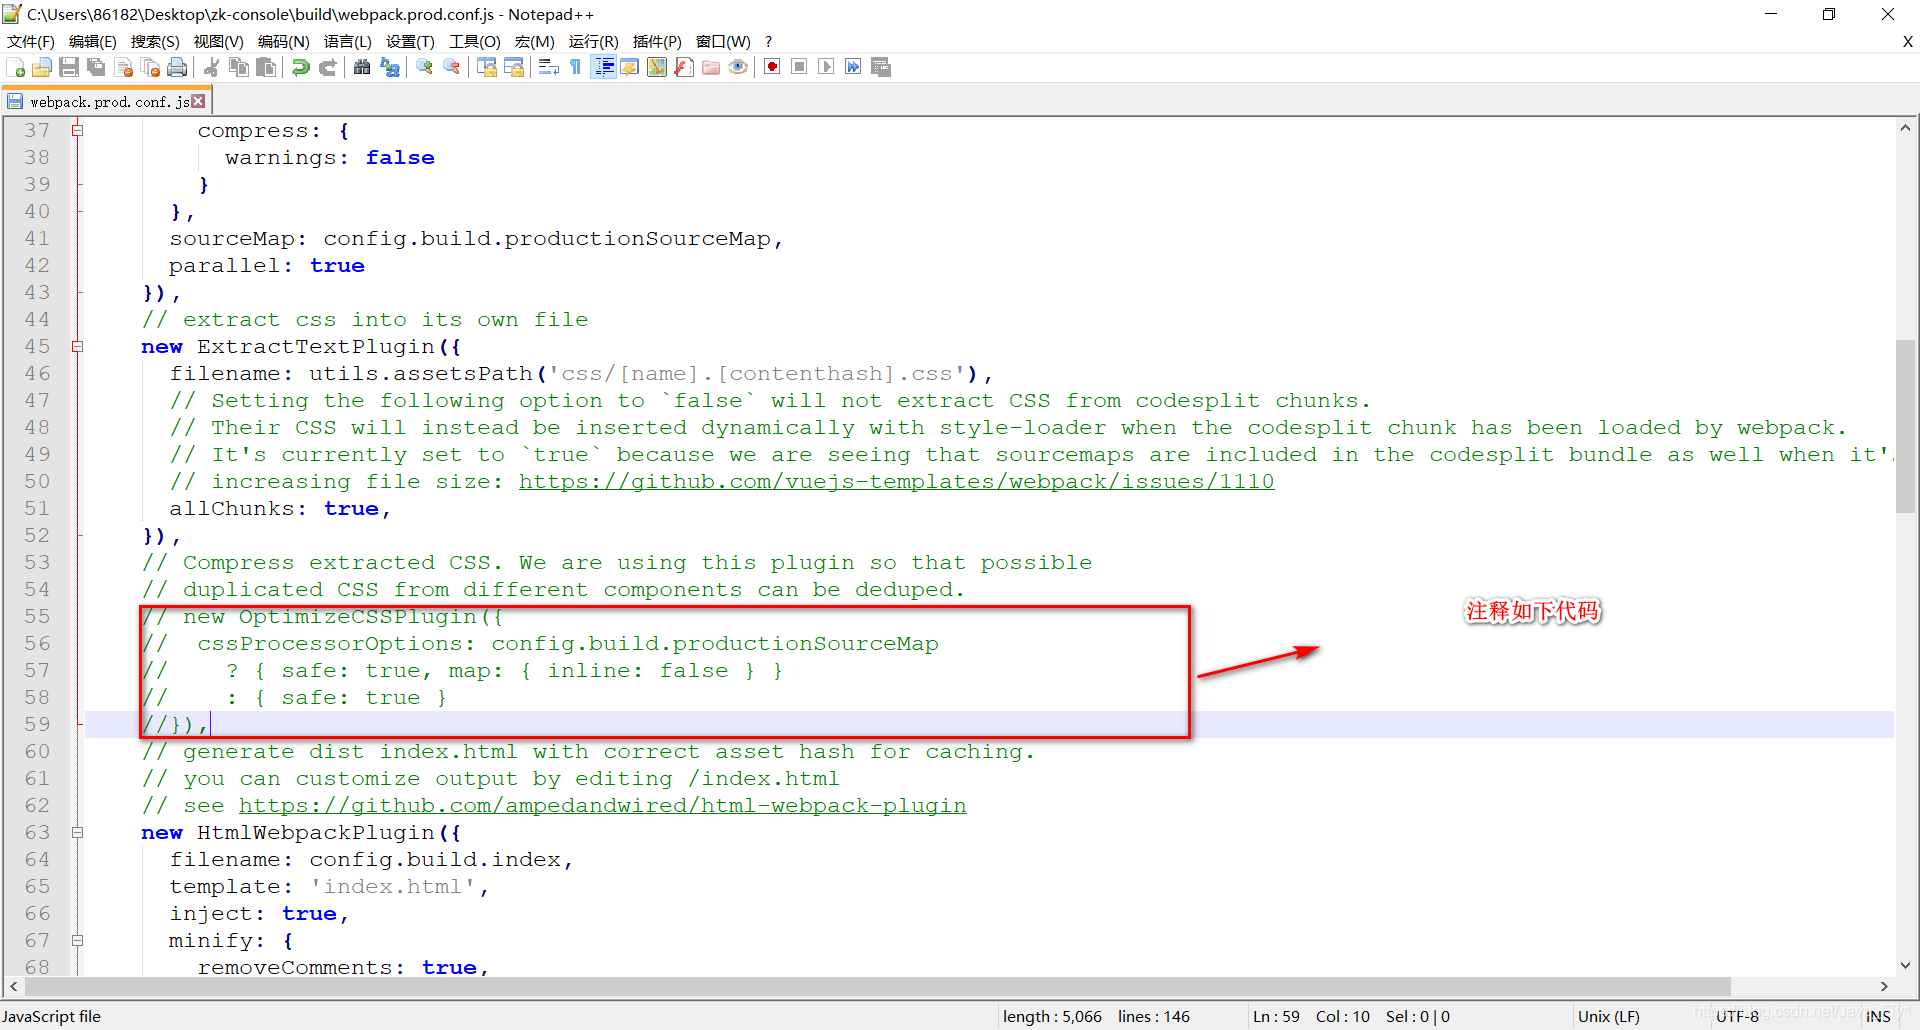Click the Copy toolbar icon
1920x1030 pixels.
[239, 67]
